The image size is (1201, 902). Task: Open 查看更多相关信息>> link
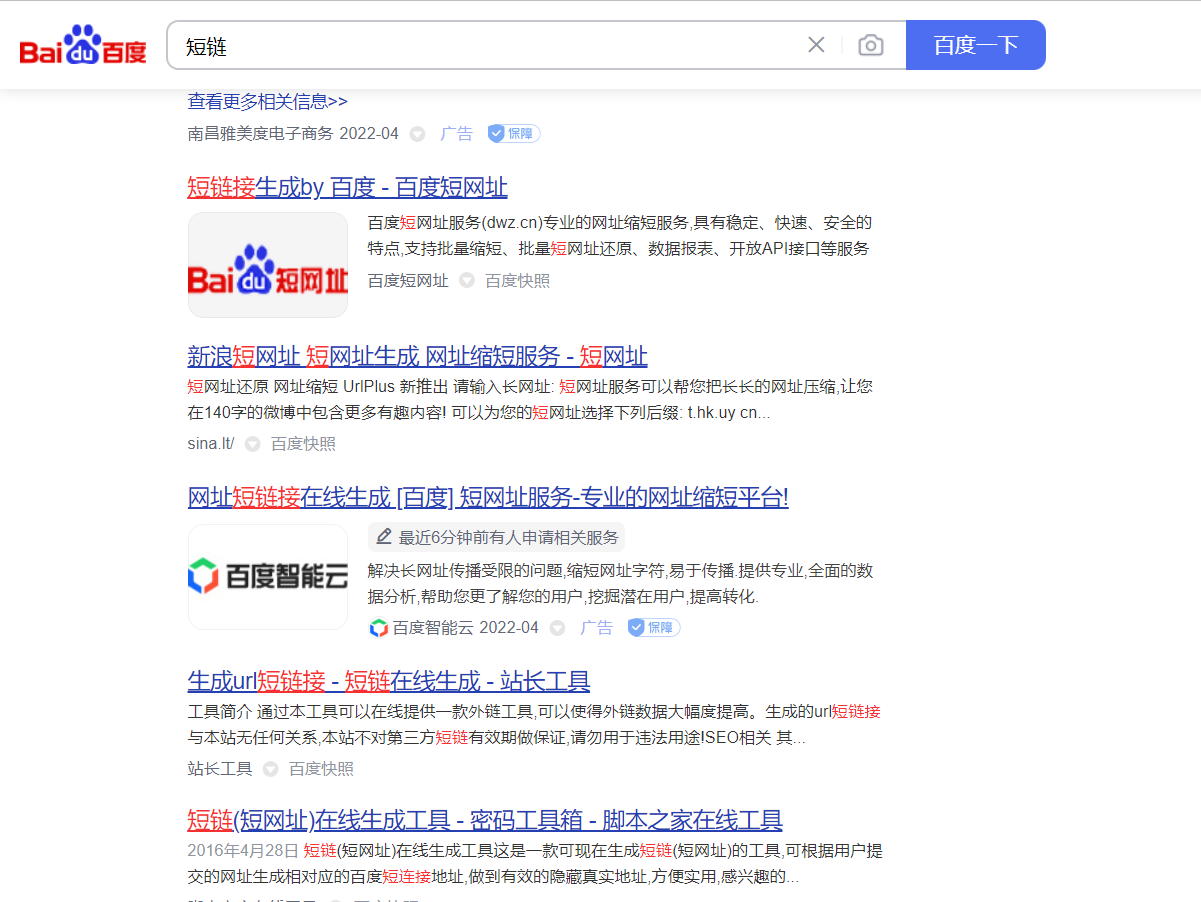(x=268, y=101)
